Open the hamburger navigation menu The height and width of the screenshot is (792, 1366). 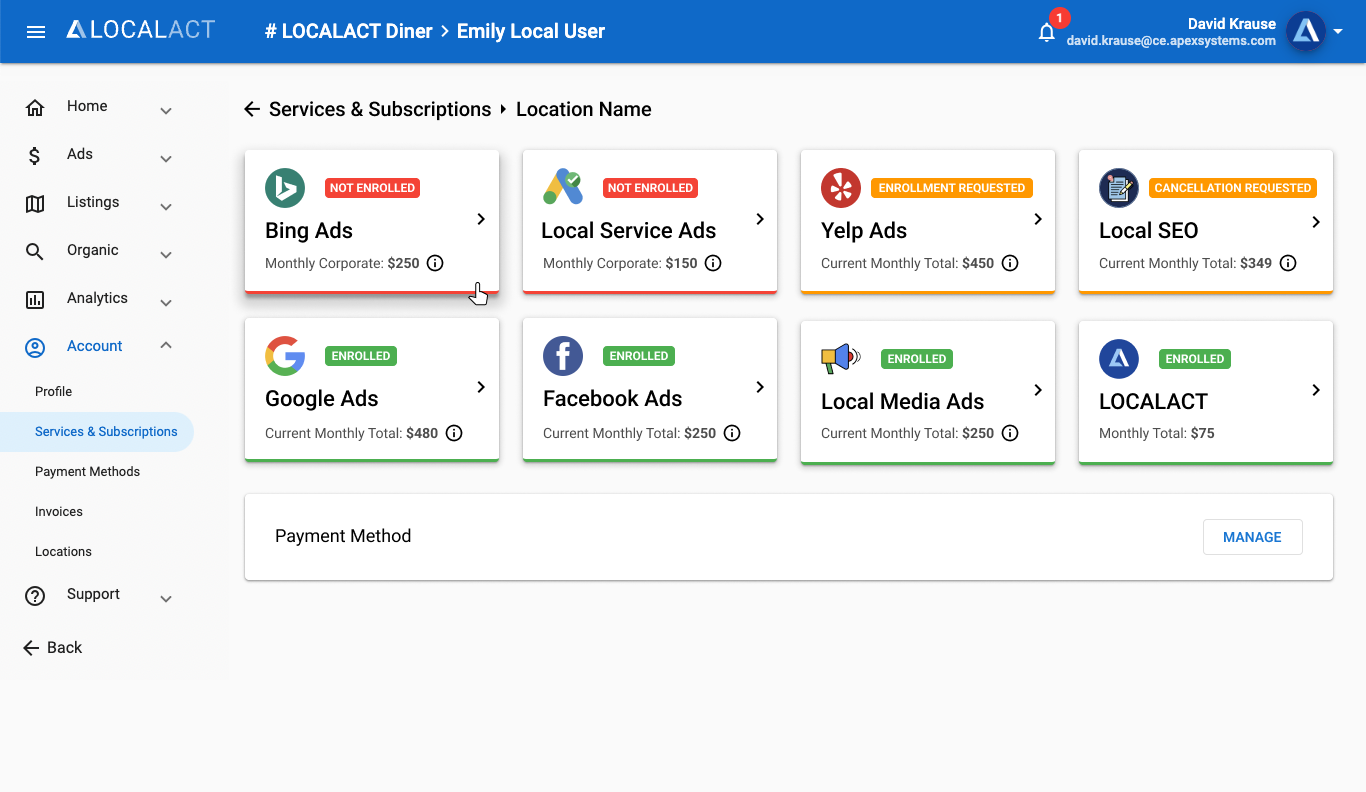point(36,32)
